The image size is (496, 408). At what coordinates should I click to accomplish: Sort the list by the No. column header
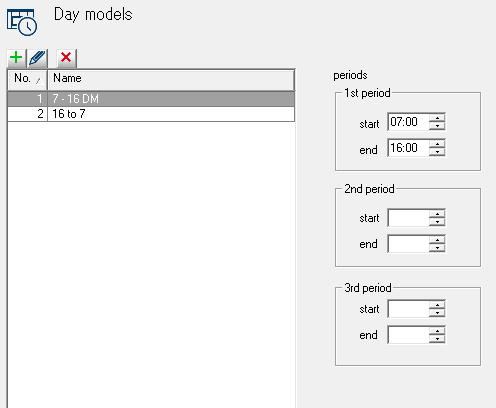pyautogui.click(x=28, y=79)
